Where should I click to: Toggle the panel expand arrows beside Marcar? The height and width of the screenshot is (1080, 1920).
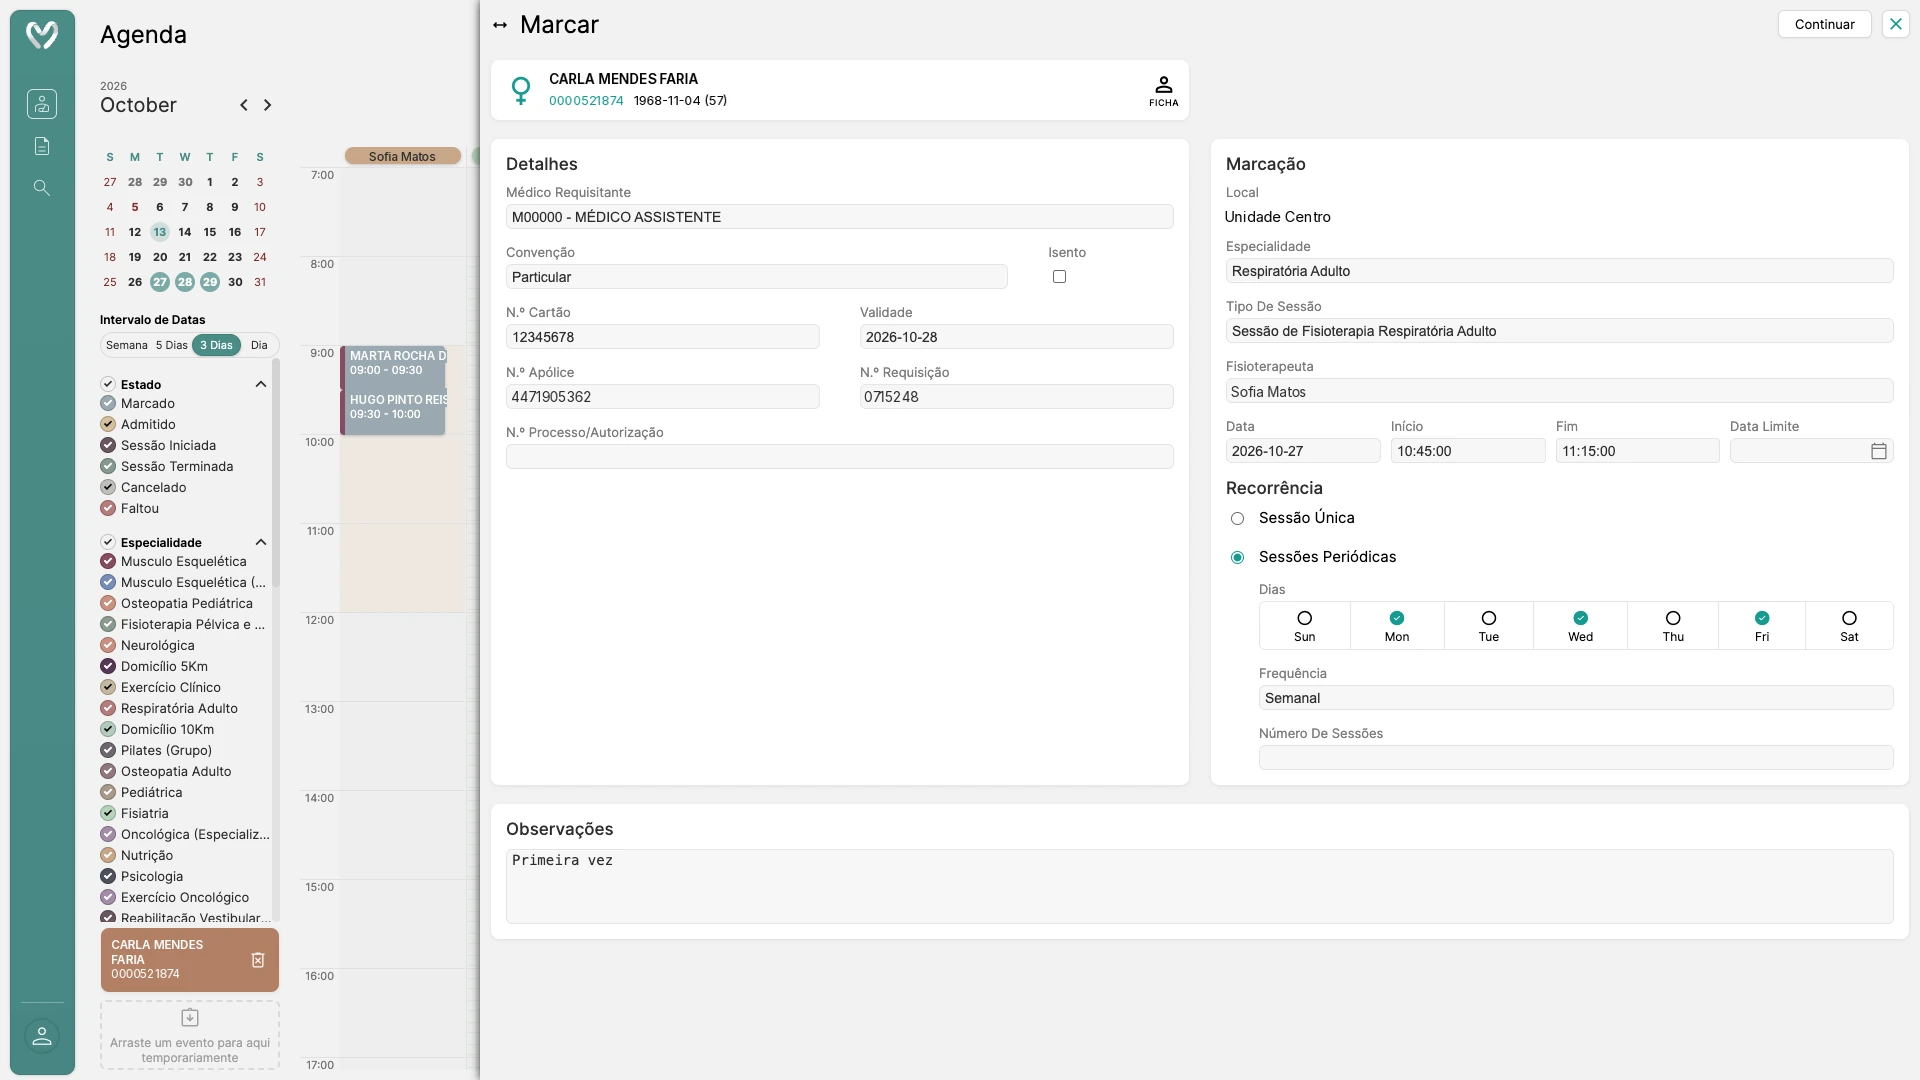point(500,25)
